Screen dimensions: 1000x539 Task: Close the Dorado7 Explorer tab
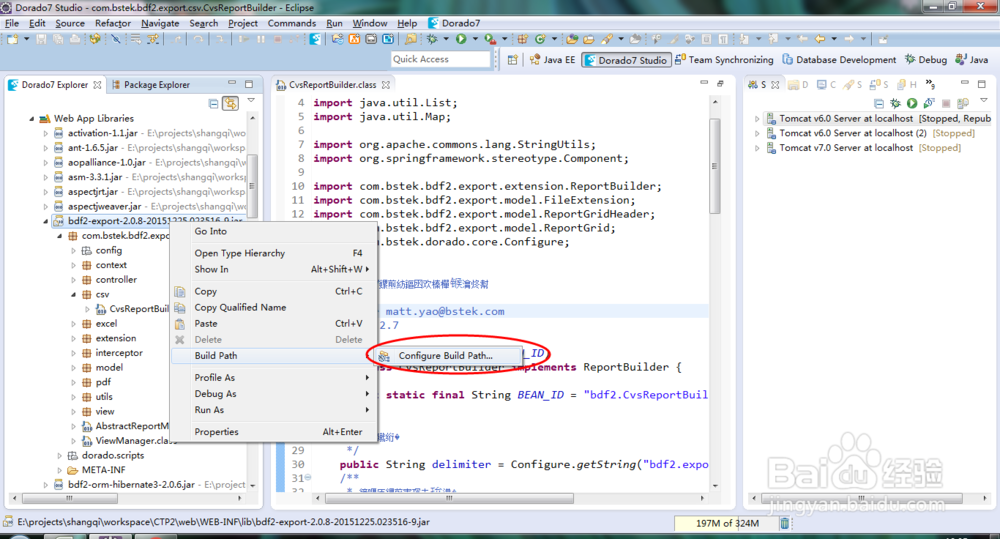tap(97, 85)
